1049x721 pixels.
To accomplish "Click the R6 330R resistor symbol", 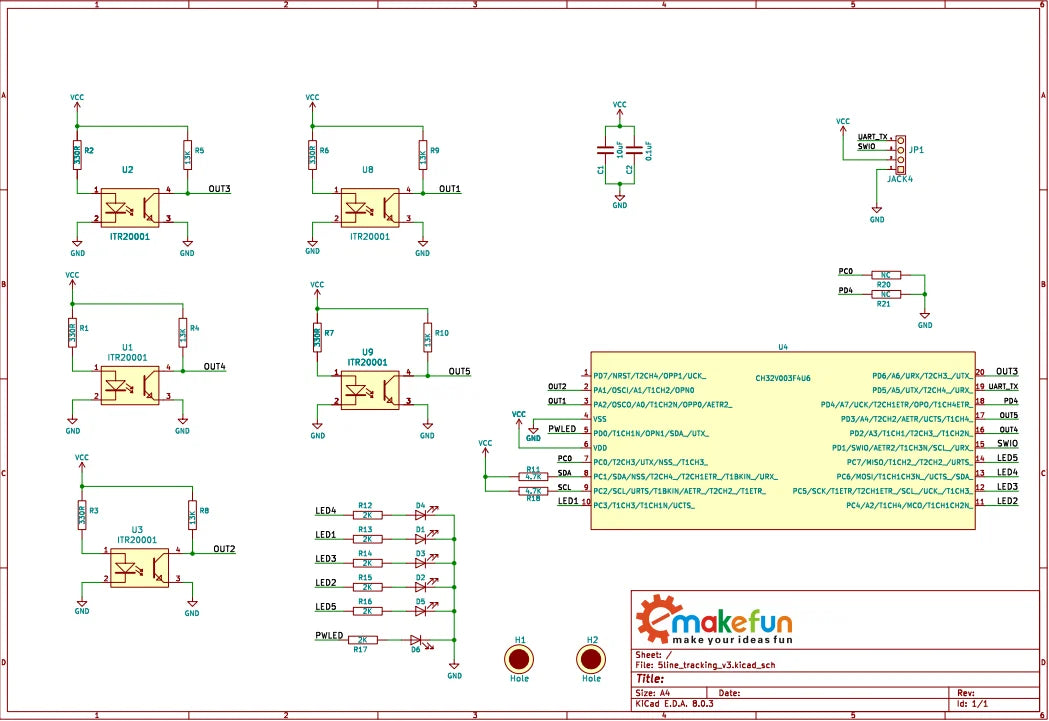I will tap(312, 155).
